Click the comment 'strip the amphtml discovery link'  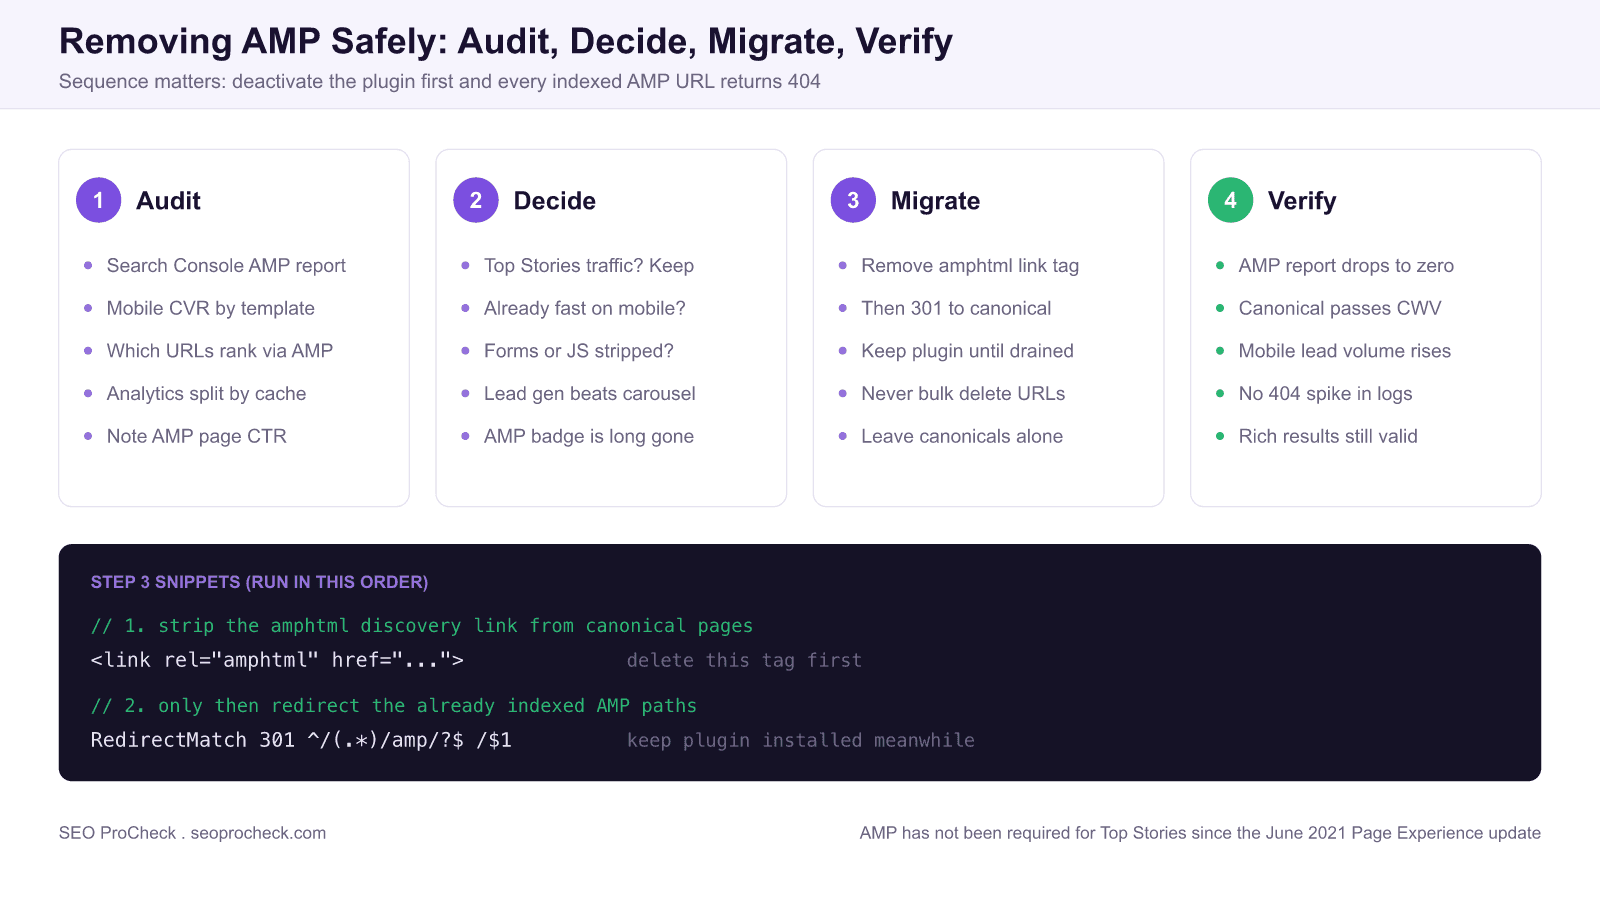pyautogui.click(x=421, y=626)
